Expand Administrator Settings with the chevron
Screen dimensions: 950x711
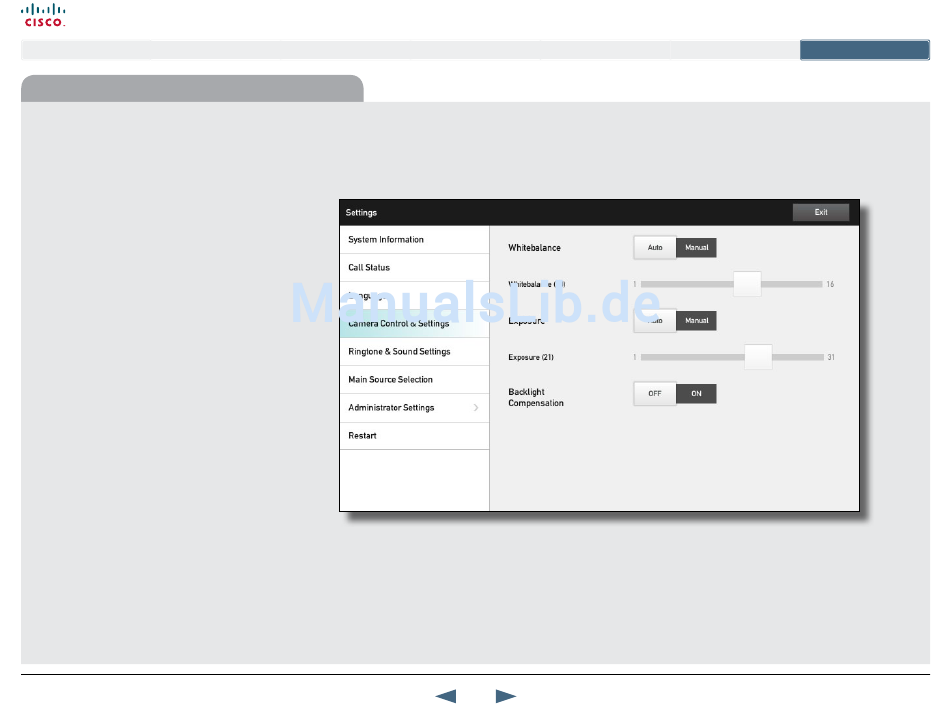pyautogui.click(x=475, y=408)
